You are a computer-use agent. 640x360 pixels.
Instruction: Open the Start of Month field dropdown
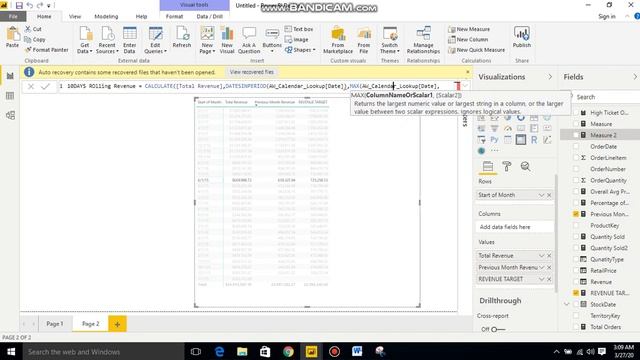[542, 195]
